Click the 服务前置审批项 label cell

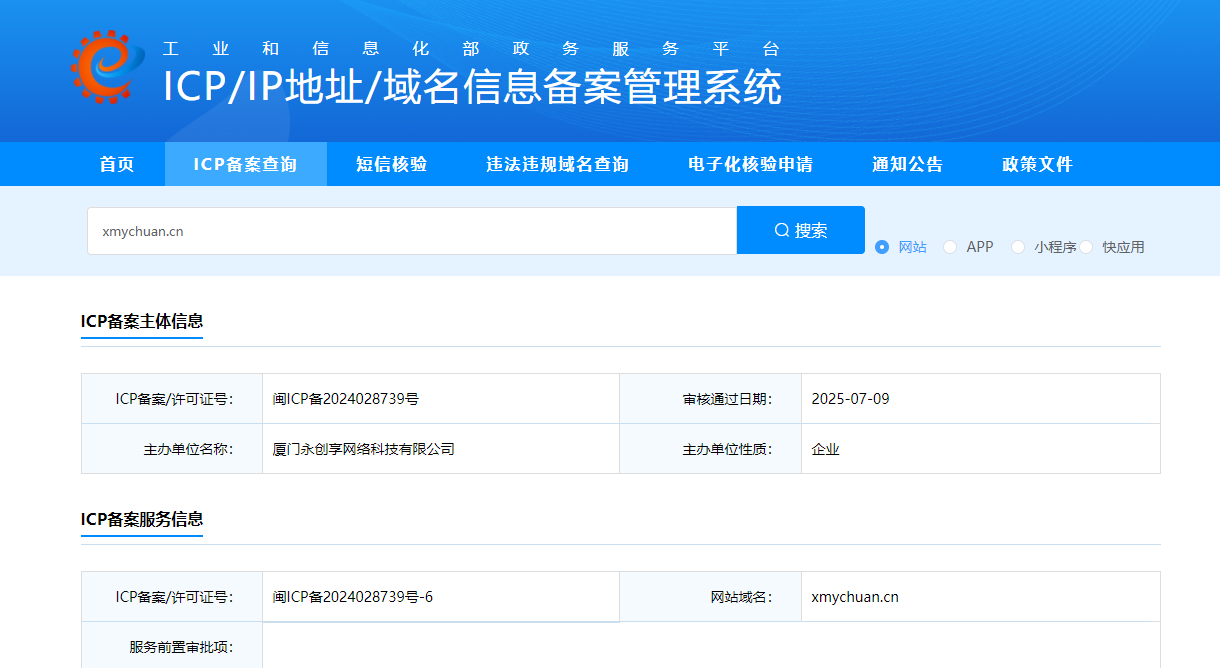coord(172,647)
